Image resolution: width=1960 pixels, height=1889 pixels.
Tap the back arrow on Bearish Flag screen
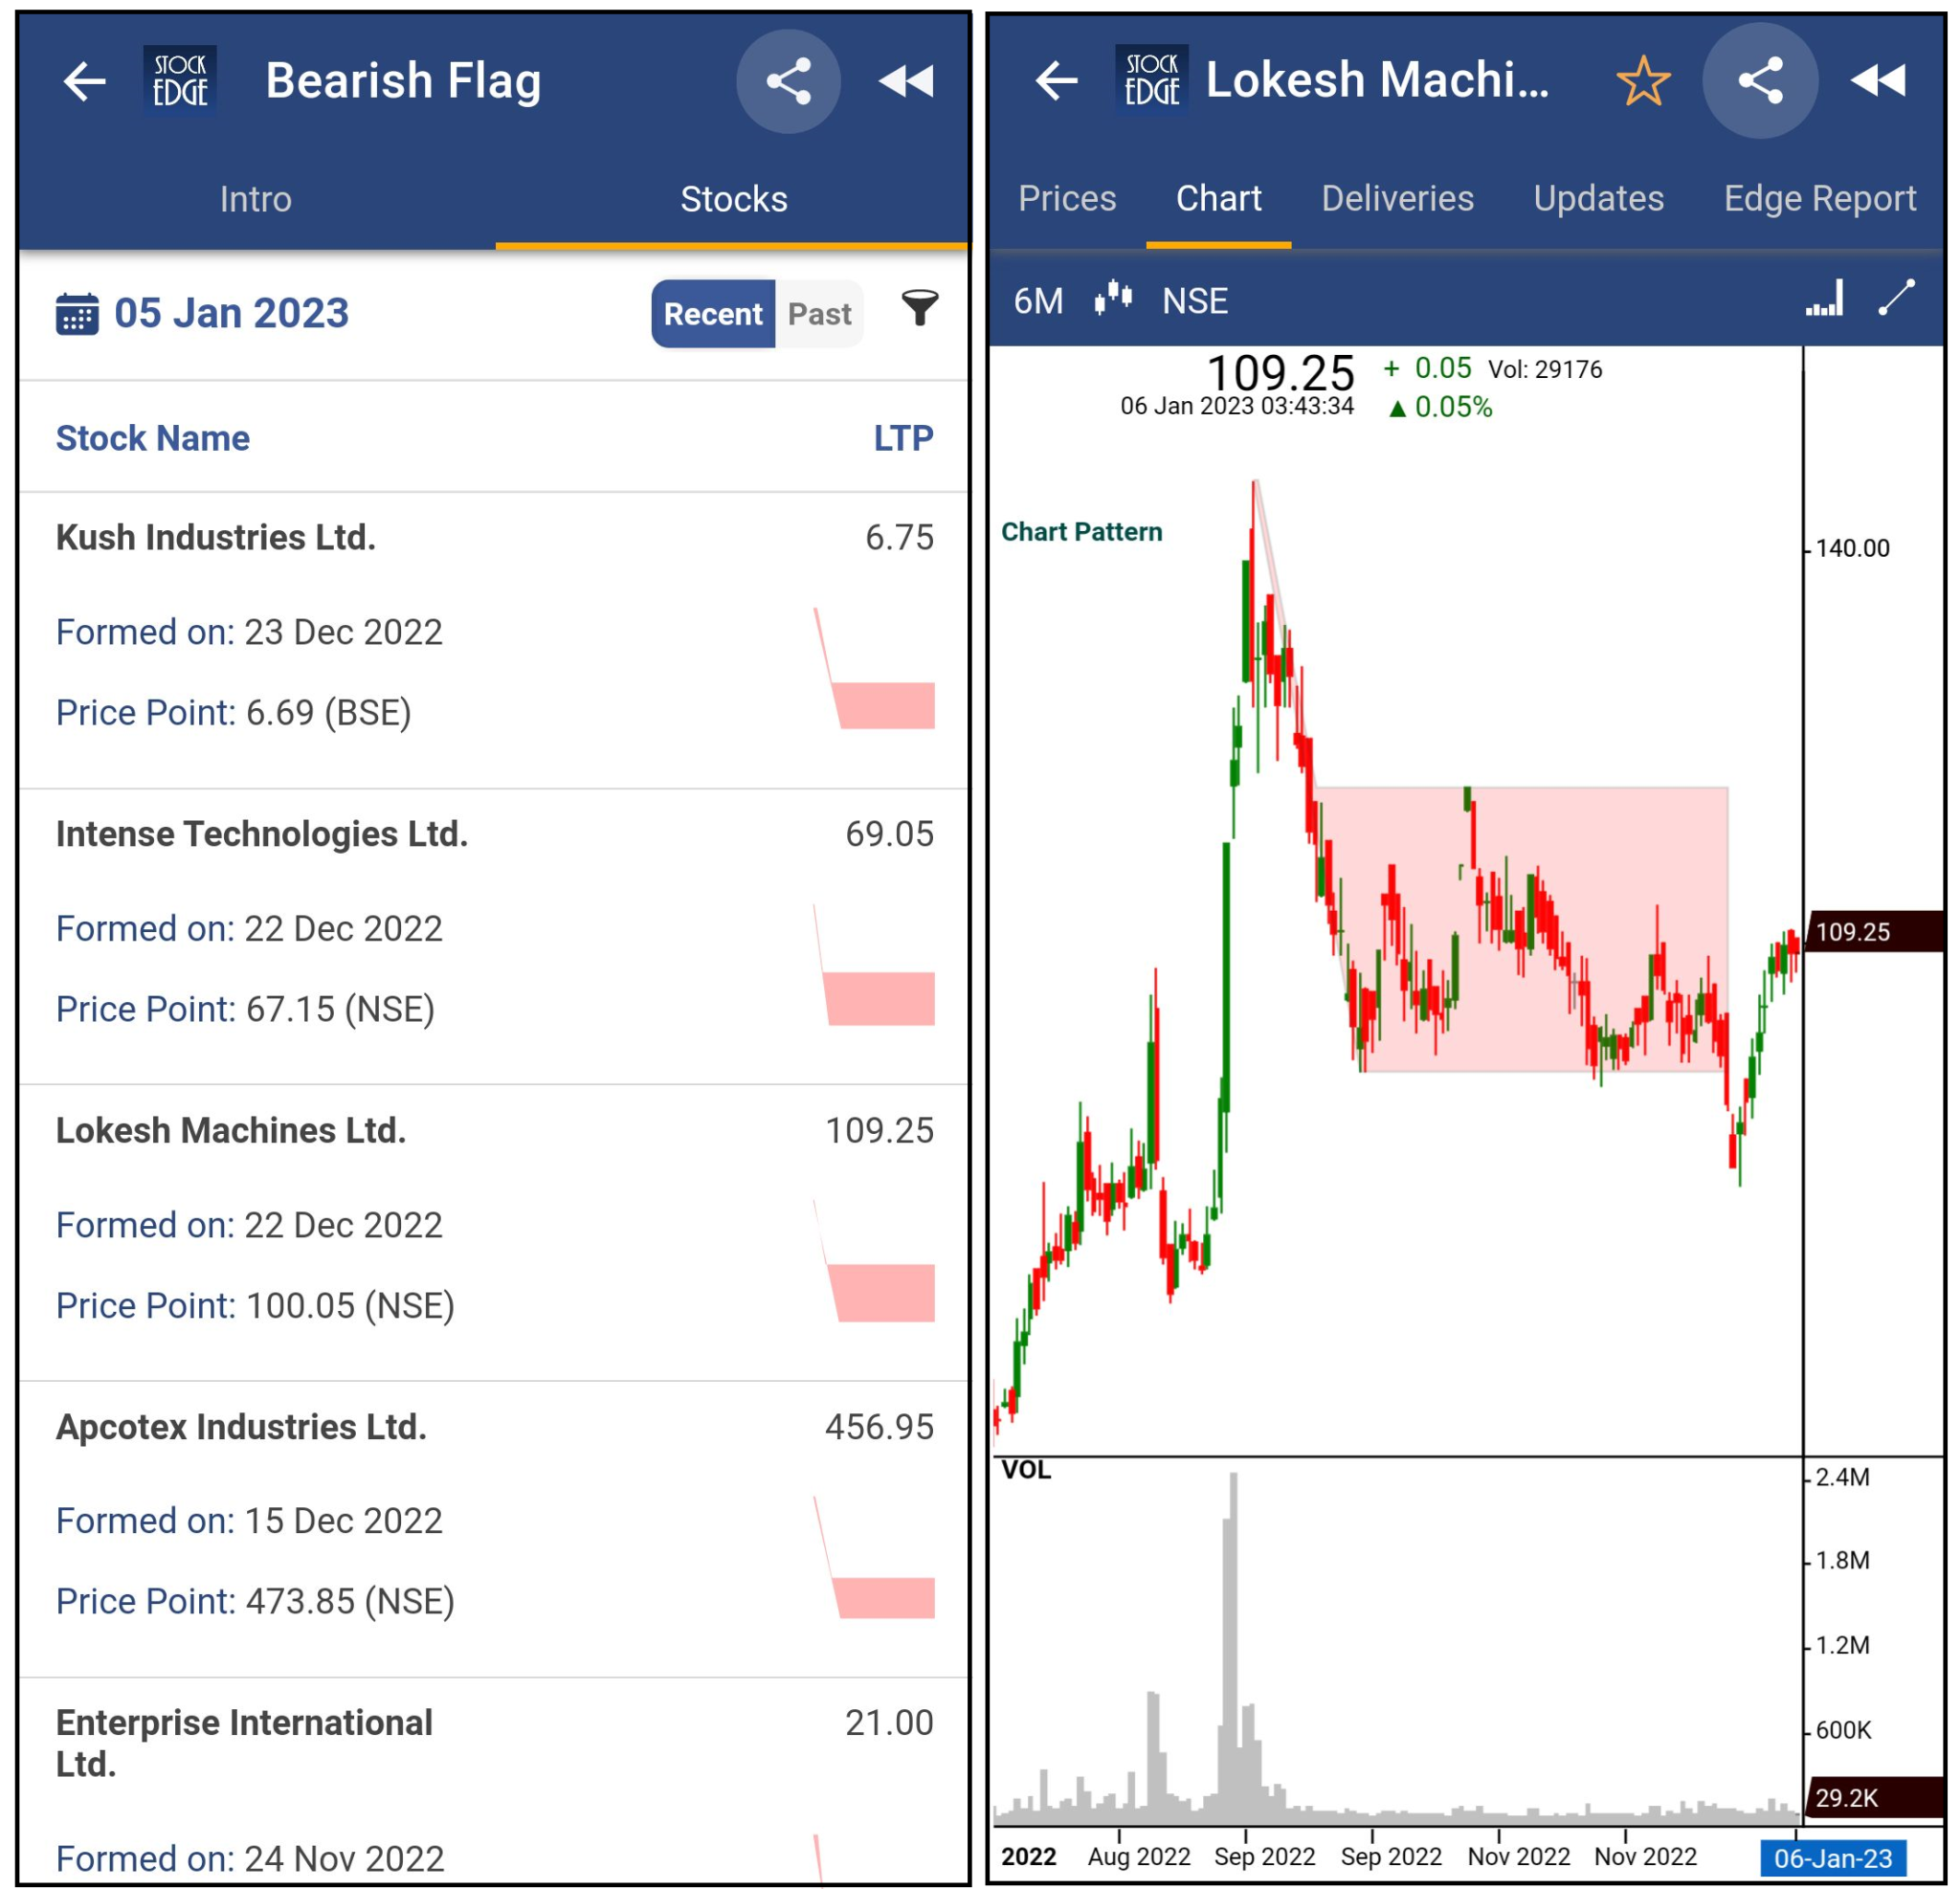(81, 82)
